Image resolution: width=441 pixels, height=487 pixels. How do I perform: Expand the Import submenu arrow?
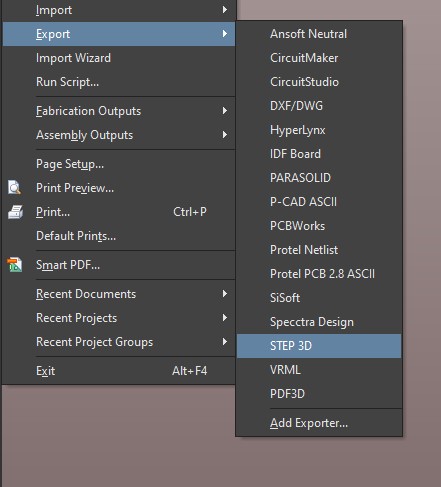(x=225, y=10)
